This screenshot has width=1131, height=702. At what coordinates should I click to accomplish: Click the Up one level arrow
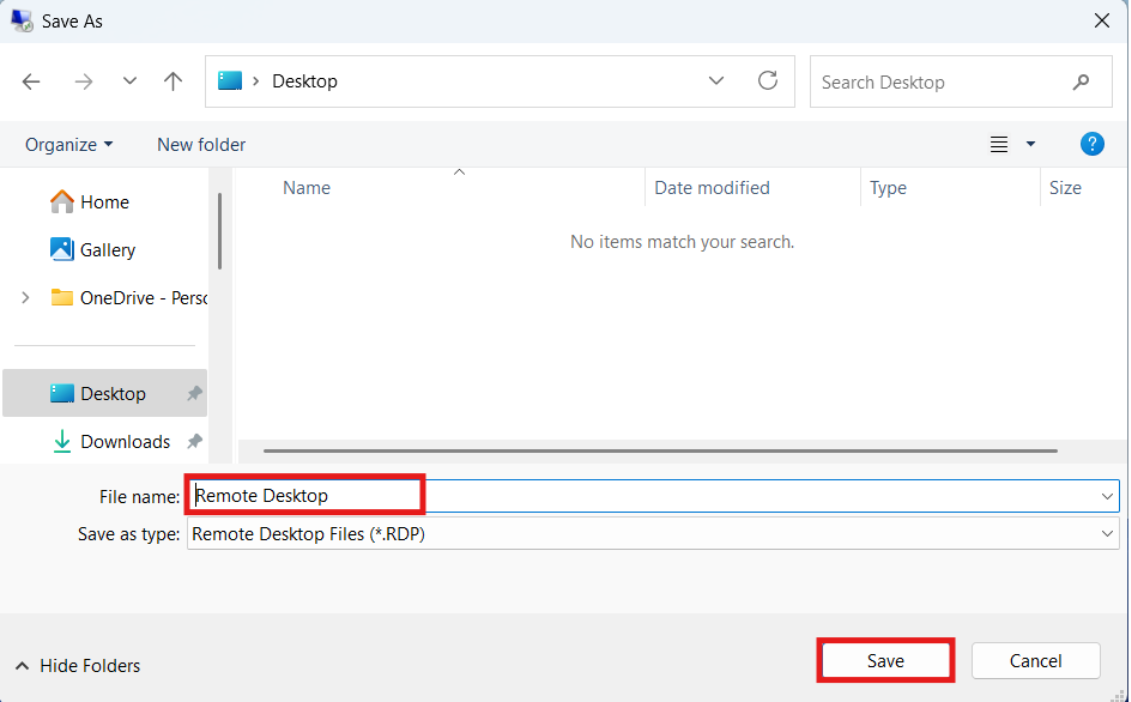173,82
